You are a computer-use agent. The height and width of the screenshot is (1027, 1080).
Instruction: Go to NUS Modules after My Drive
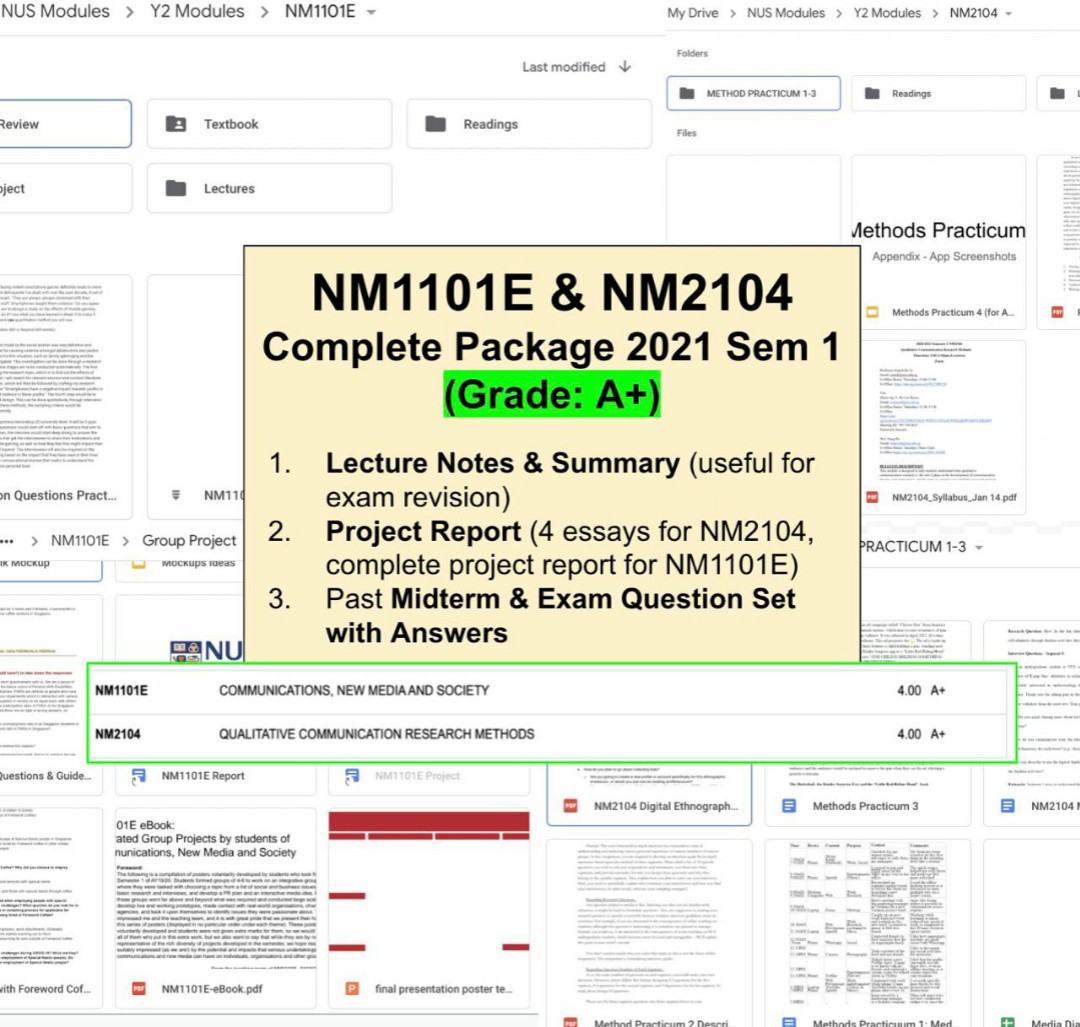pos(786,13)
